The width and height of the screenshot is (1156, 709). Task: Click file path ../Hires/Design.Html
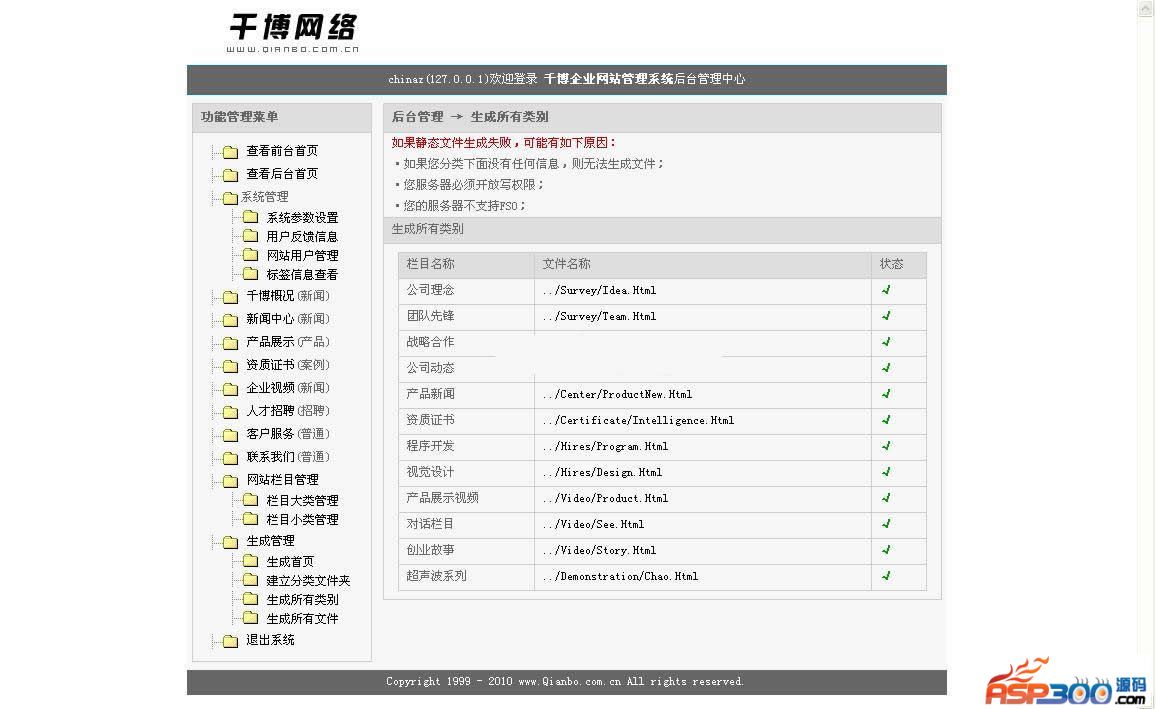[602, 472]
